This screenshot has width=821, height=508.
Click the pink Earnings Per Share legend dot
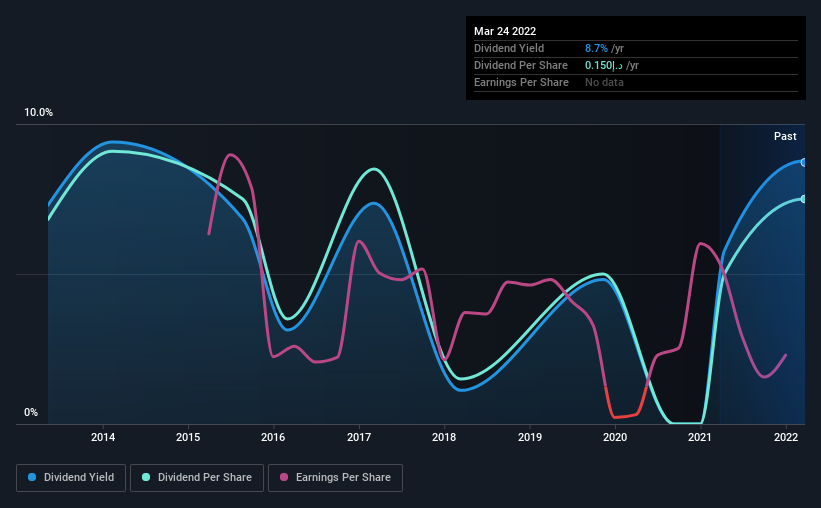pos(284,477)
